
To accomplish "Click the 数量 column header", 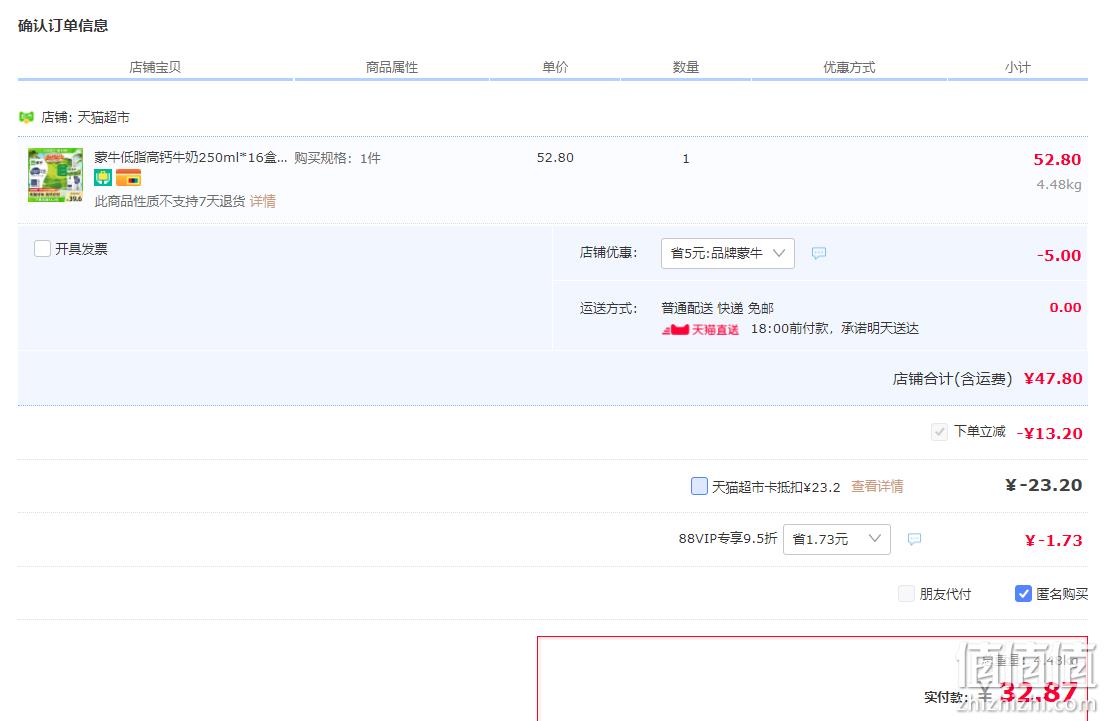I will pyautogui.click(x=686, y=67).
